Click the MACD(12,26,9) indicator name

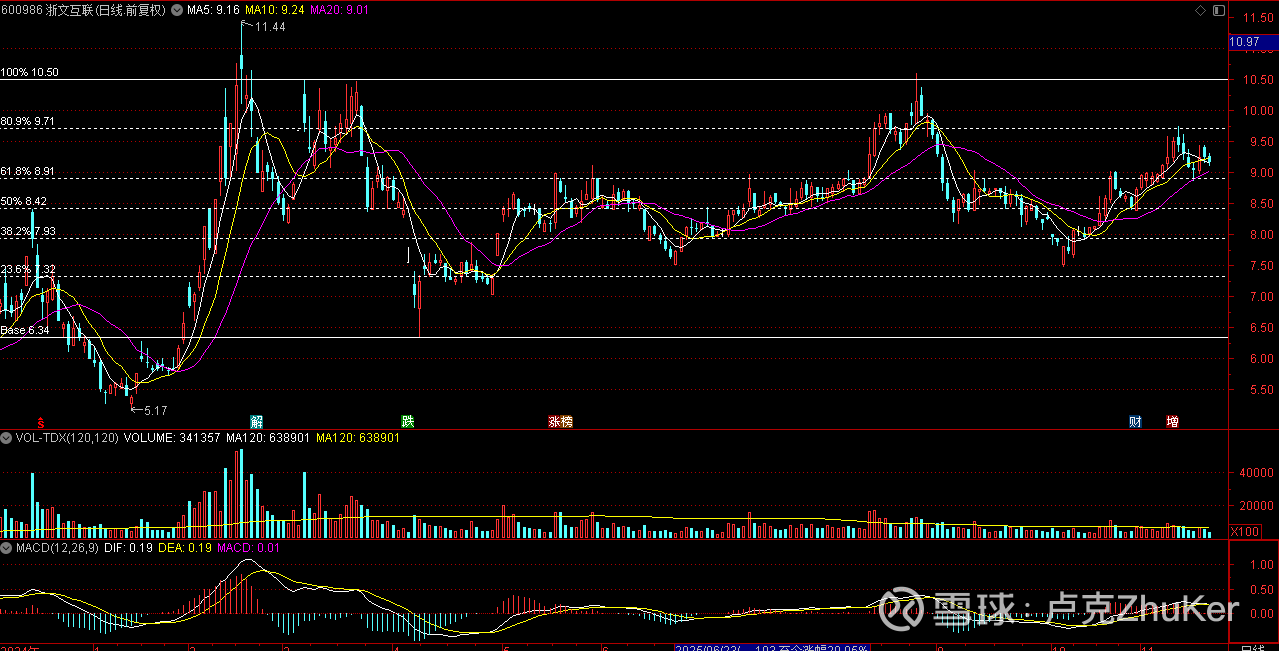coord(57,548)
